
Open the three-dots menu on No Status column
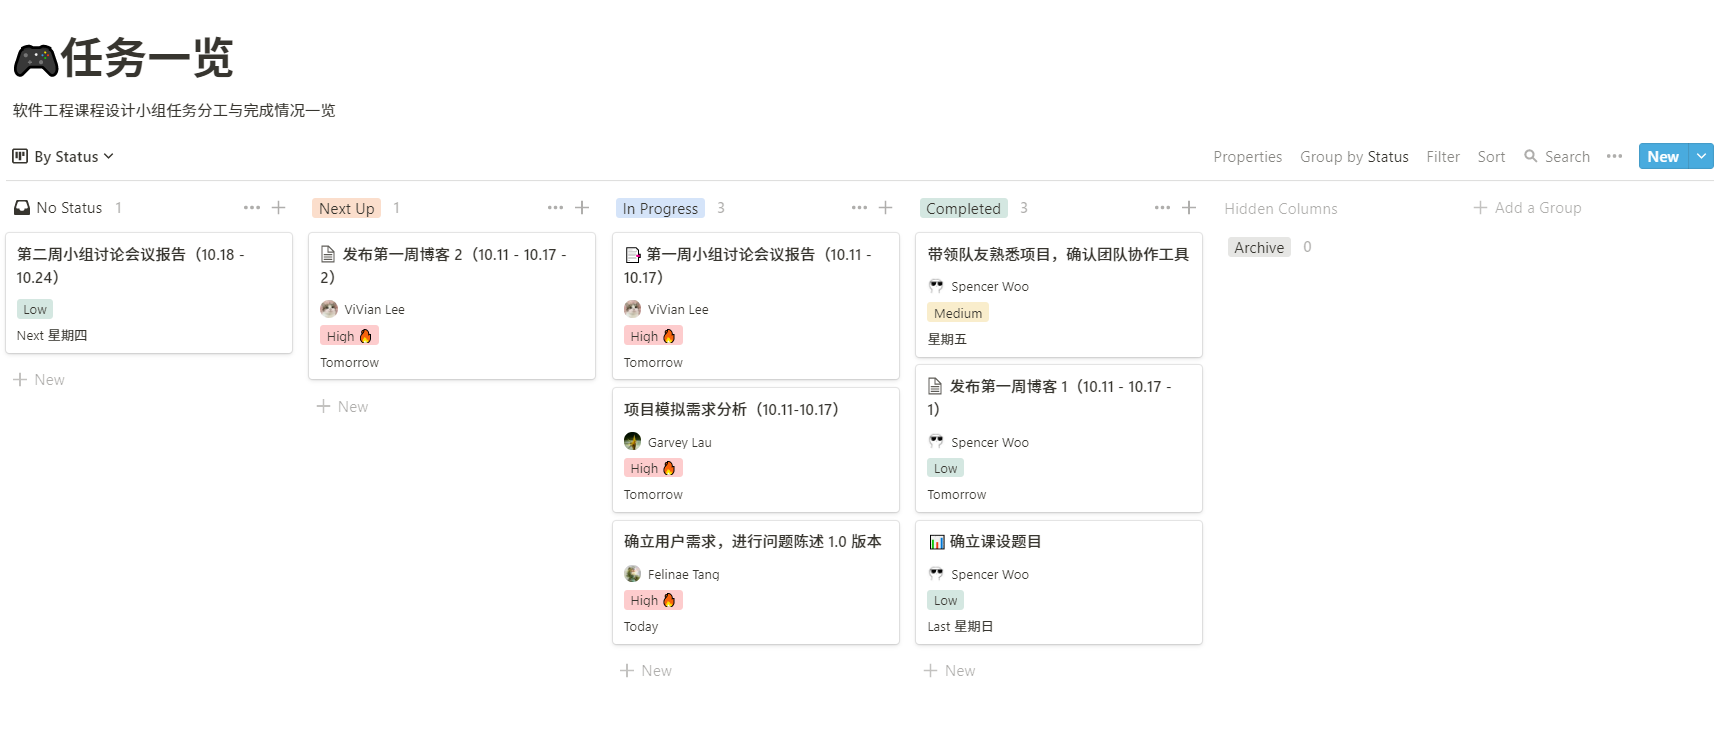(252, 208)
